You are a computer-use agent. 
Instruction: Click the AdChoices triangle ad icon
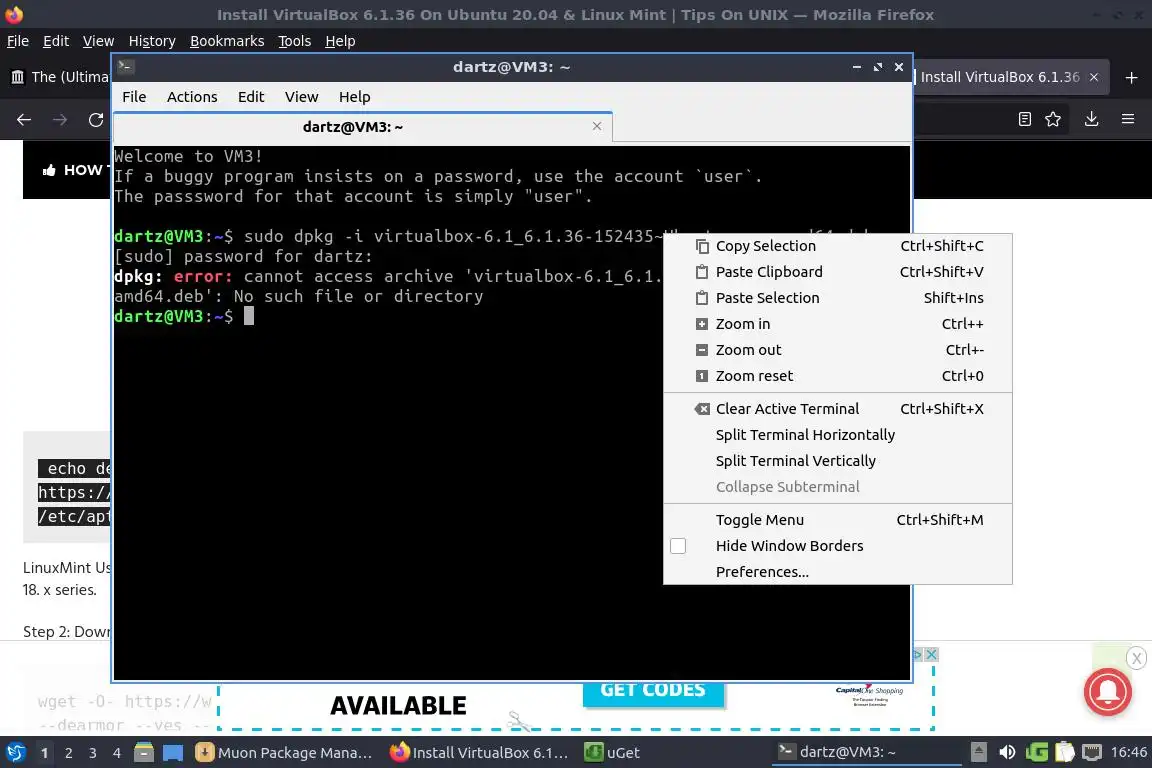917,654
